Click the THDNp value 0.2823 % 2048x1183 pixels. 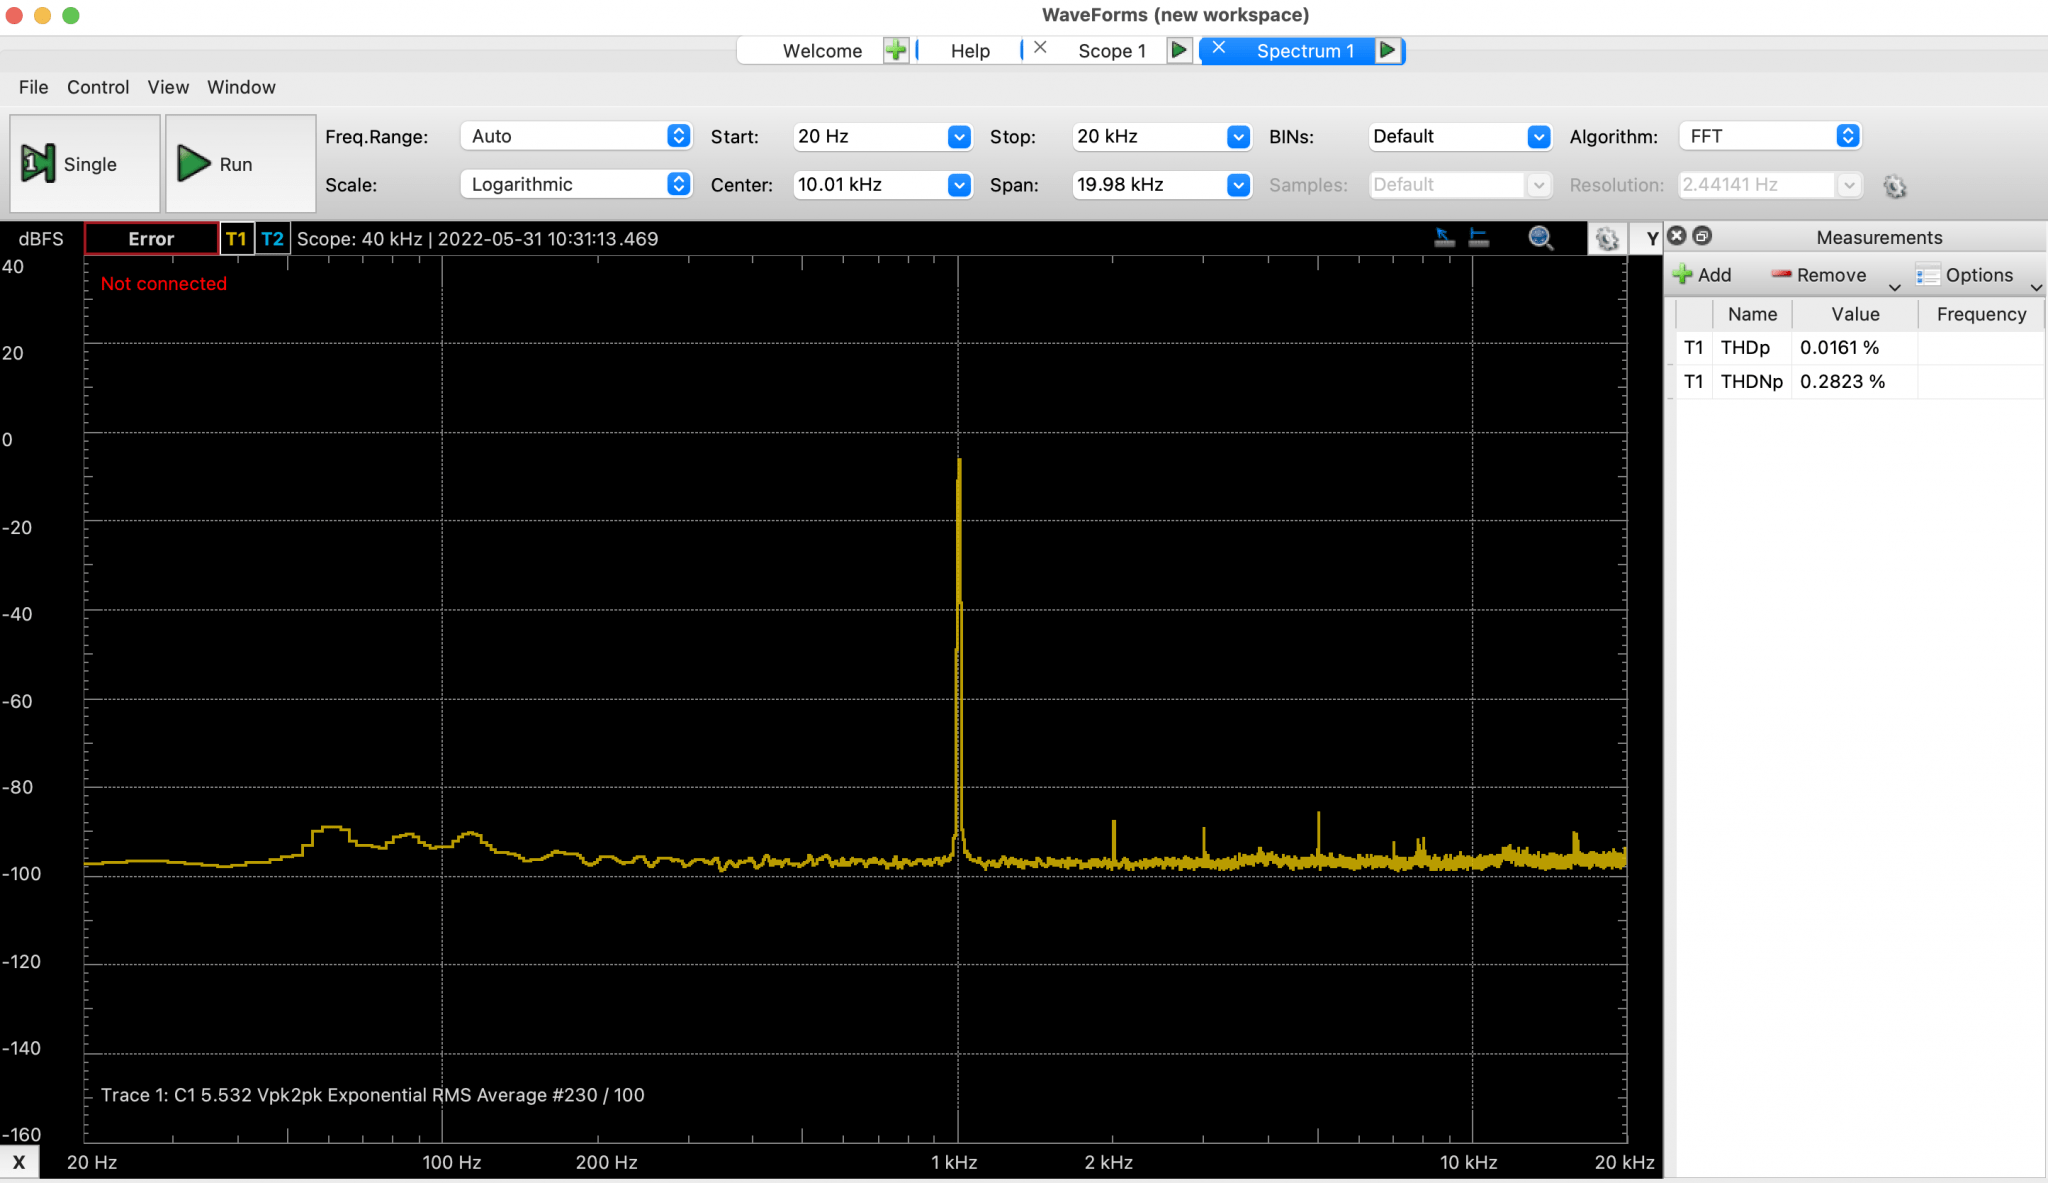1842,381
